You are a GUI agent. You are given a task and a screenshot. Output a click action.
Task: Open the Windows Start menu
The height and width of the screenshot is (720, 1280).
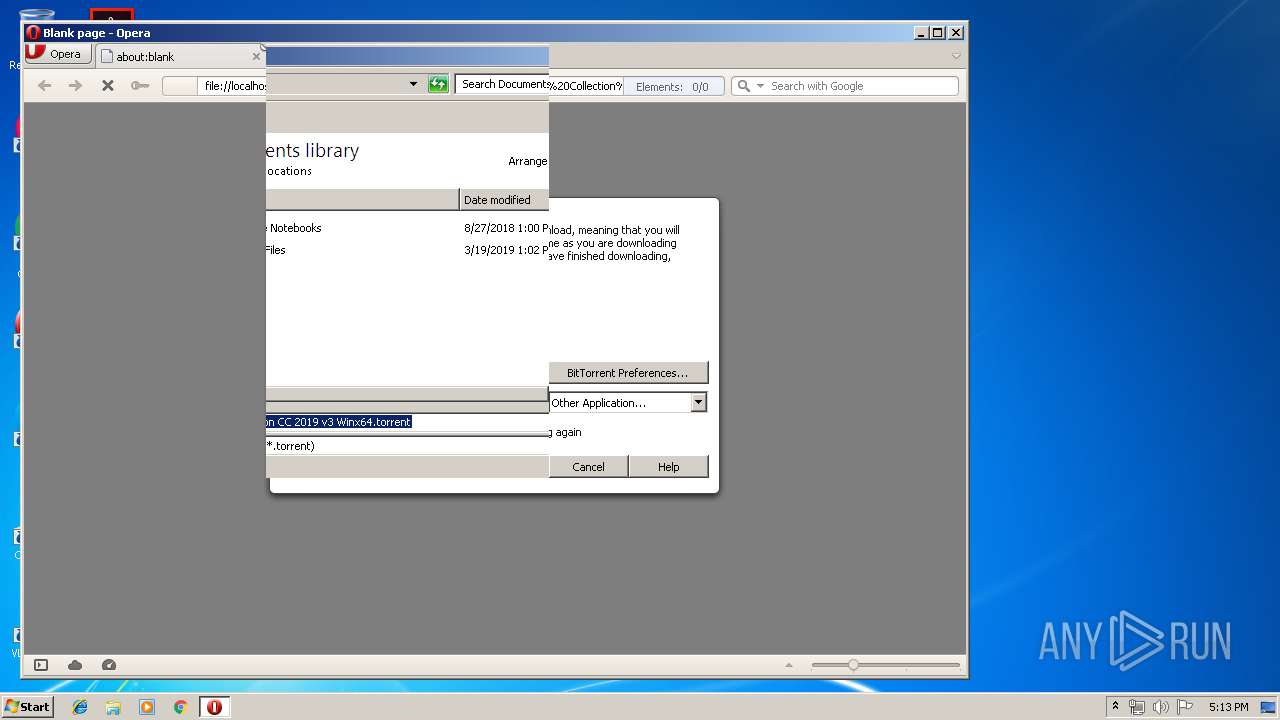(27, 706)
